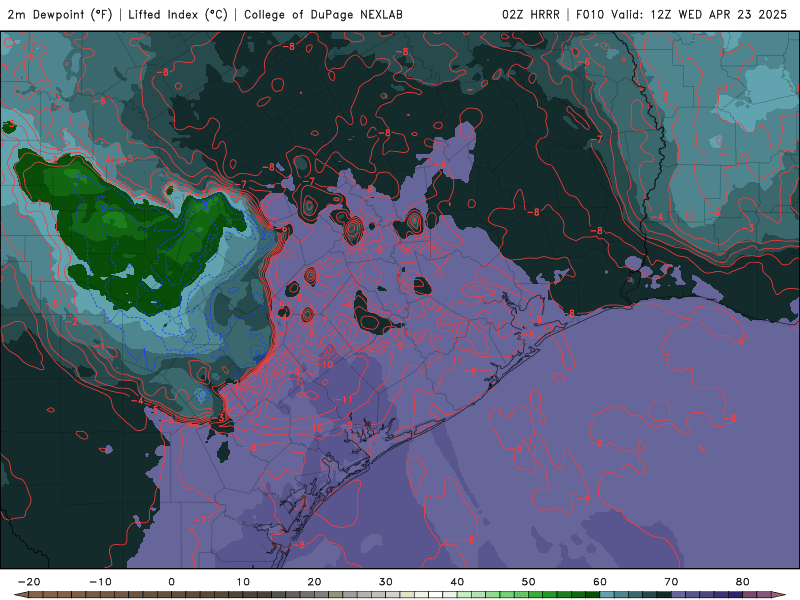Click the 80 label on the color scale
Screen dimensions: 800x600
pos(743,582)
